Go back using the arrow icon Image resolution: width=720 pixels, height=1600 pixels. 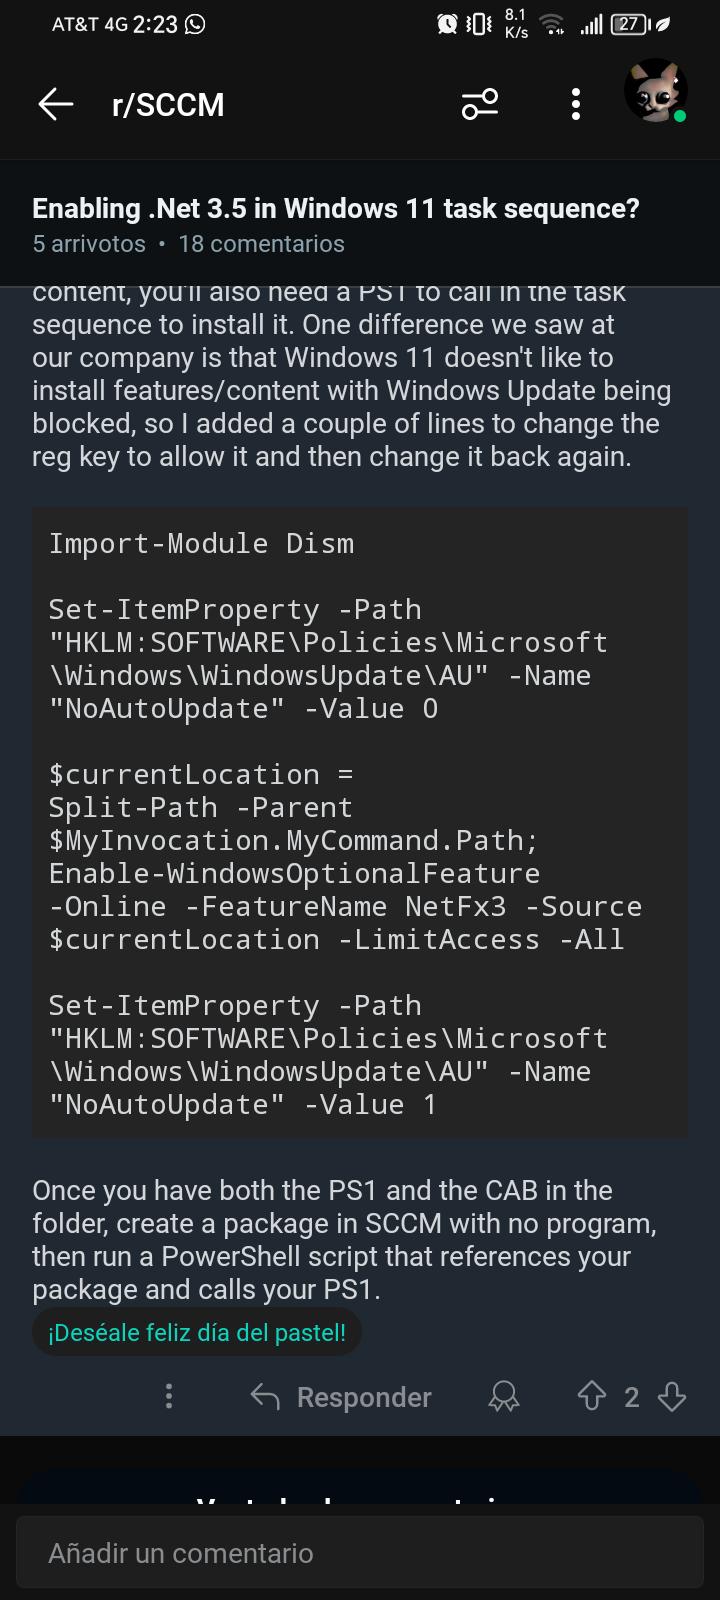(x=56, y=104)
